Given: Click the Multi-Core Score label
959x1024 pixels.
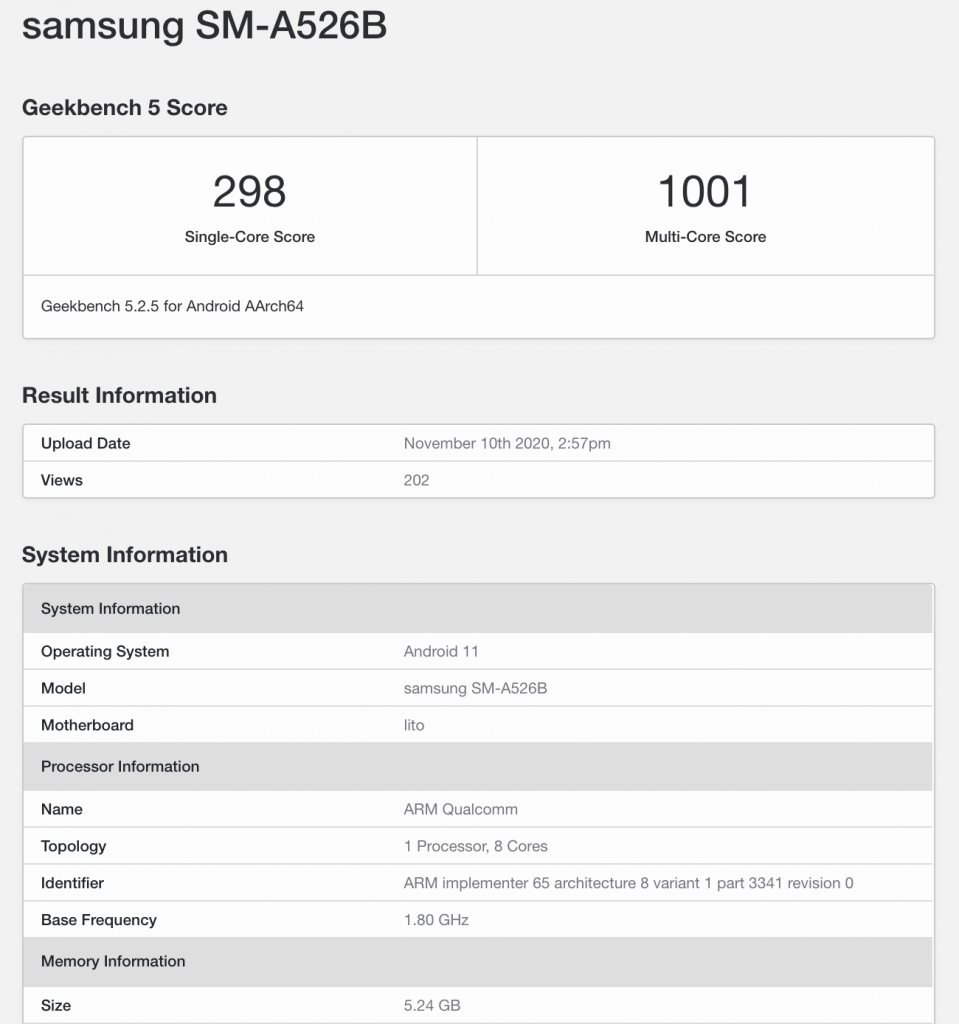Looking at the screenshot, I should pyautogui.click(x=705, y=237).
